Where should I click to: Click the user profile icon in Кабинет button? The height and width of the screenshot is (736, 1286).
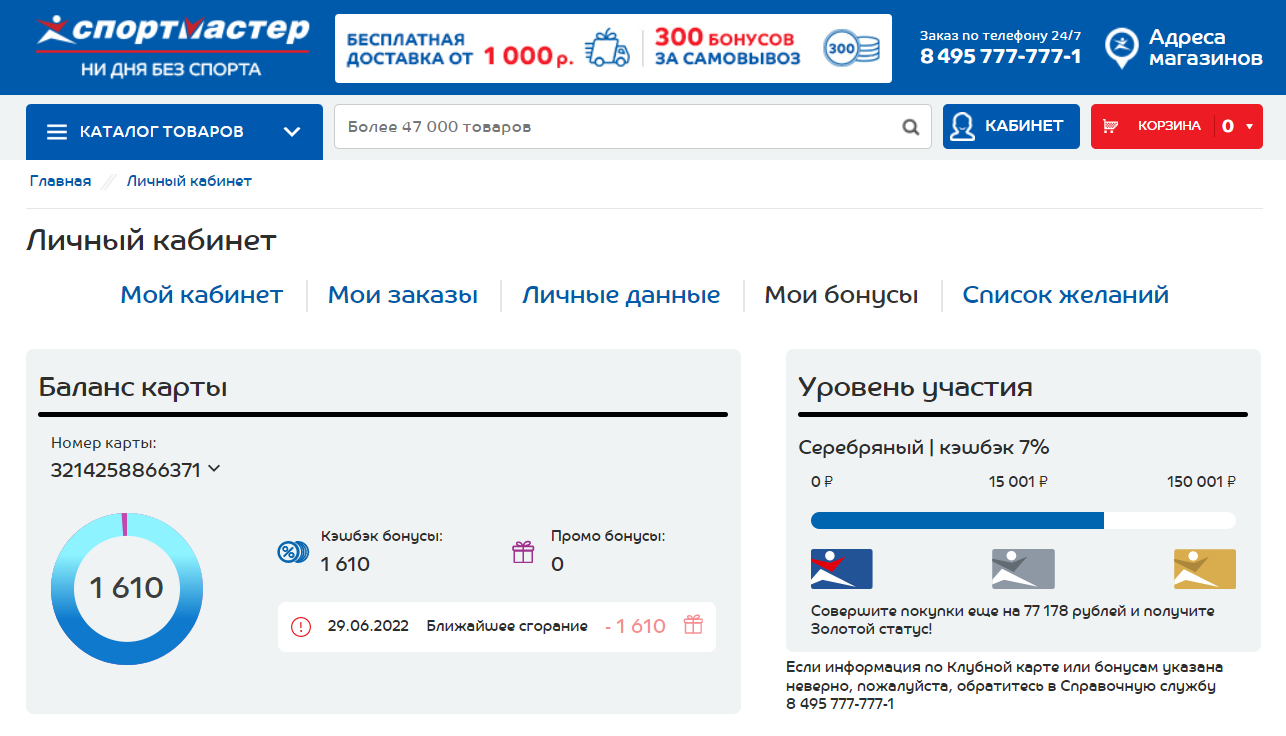[x=962, y=127]
